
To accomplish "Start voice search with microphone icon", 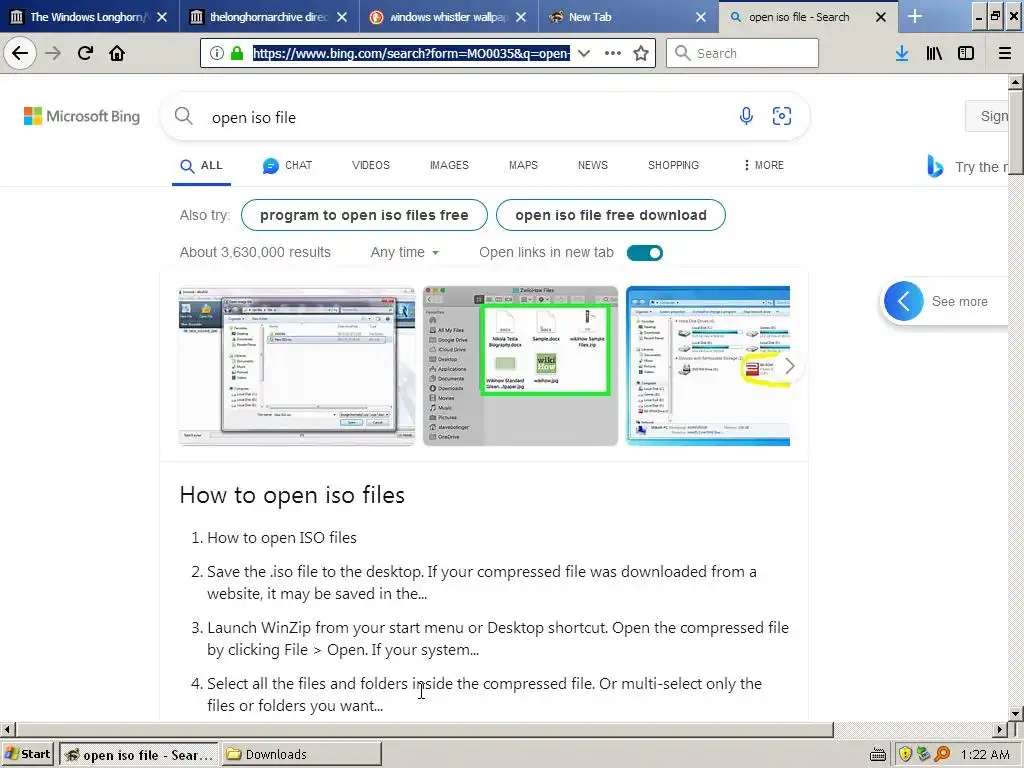I will tap(746, 116).
